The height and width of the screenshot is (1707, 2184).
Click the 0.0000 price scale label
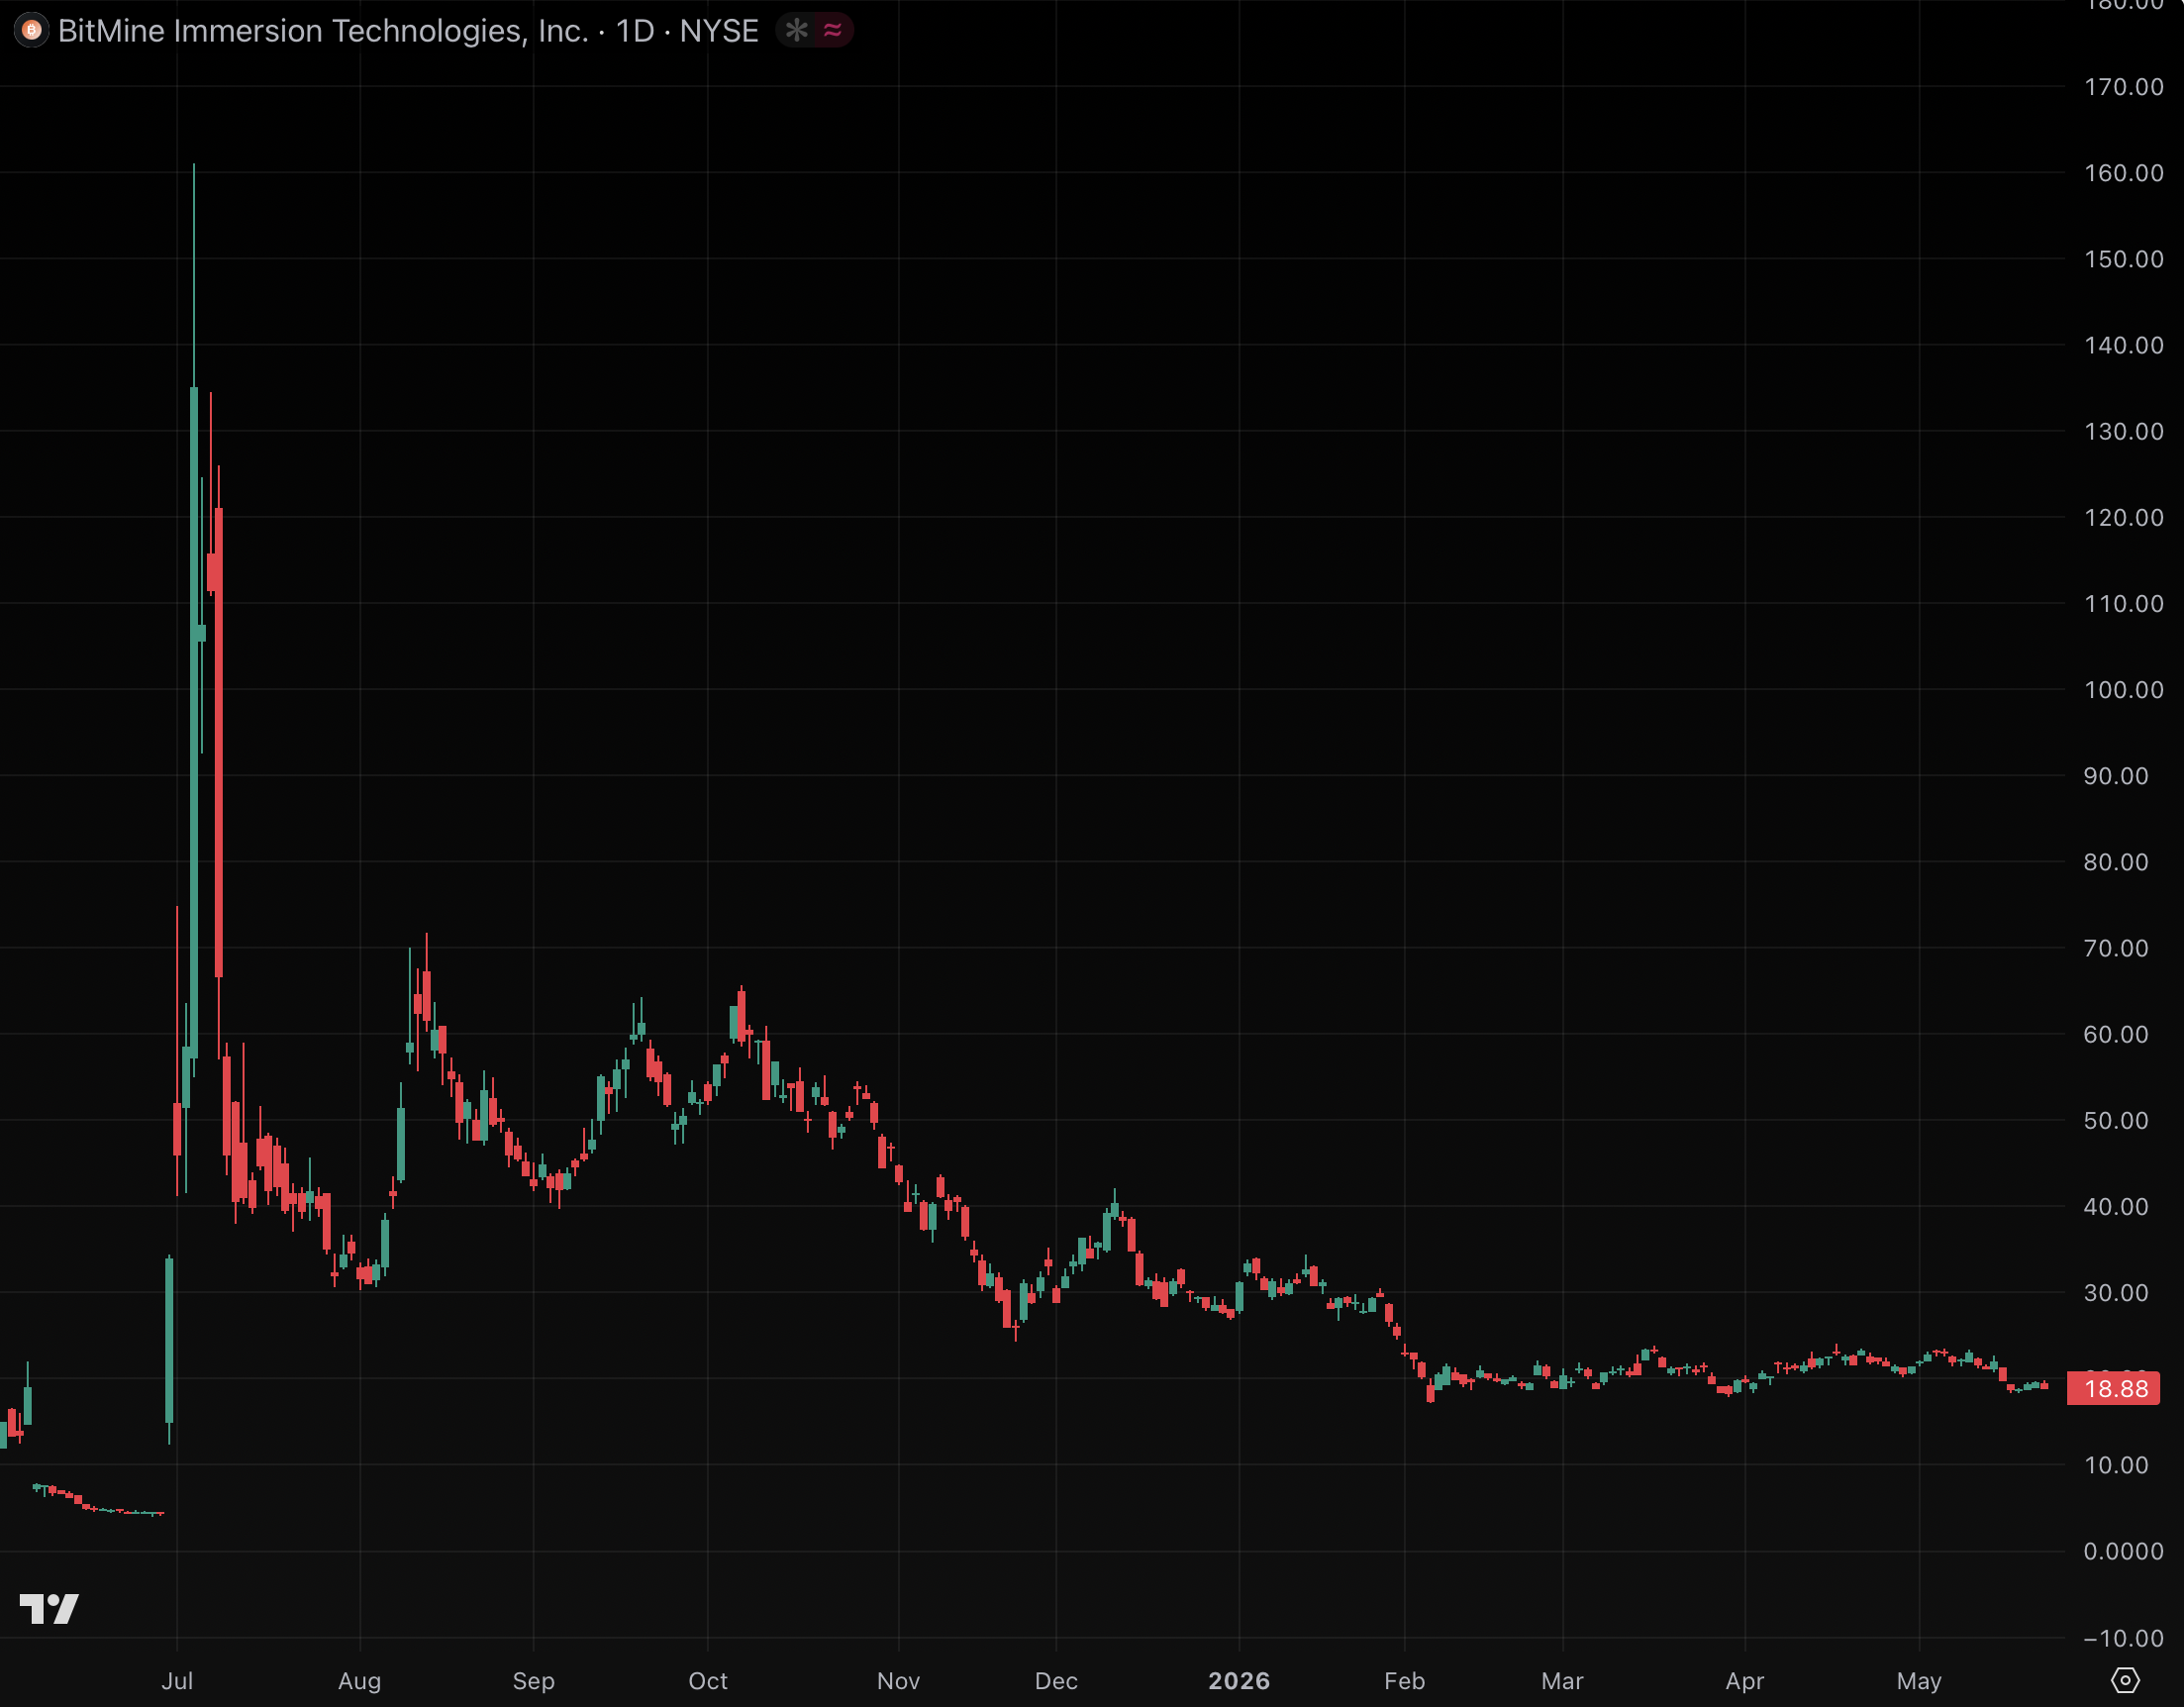click(x=2124, y=1551)
